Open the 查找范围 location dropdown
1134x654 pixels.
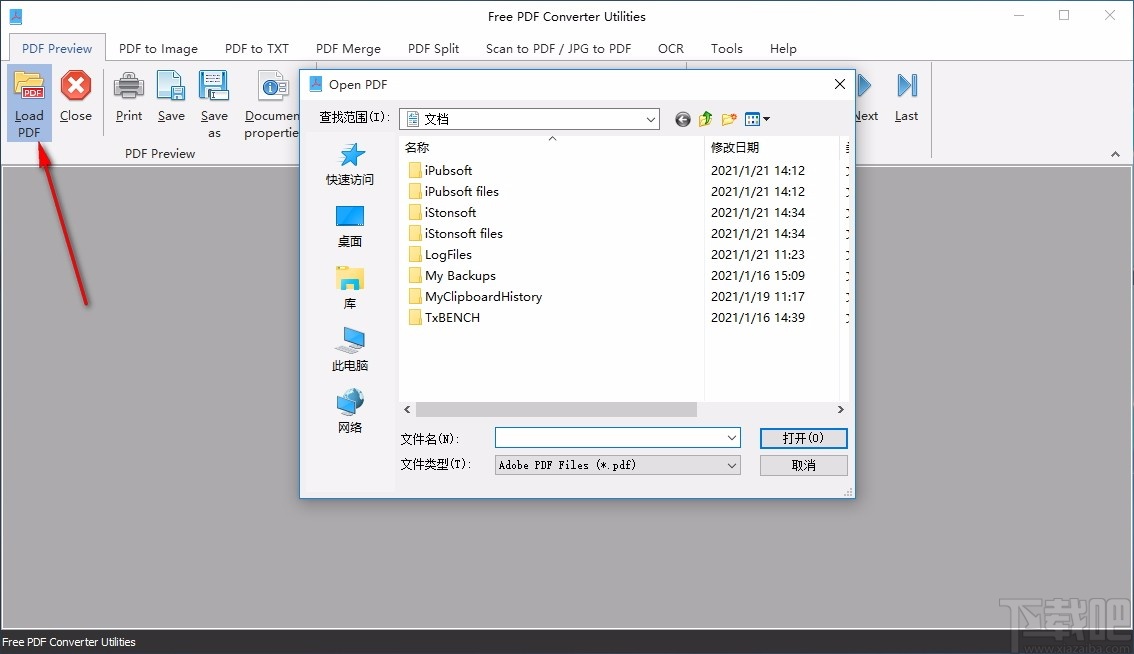652,118
